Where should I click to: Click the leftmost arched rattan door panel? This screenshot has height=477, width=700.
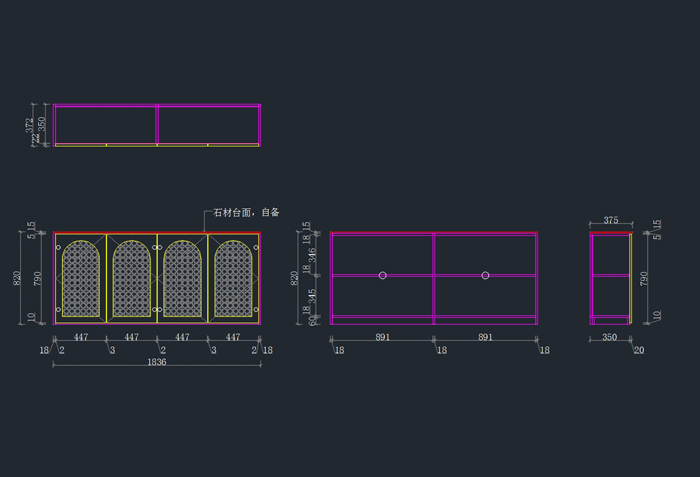tap(81, 278)
